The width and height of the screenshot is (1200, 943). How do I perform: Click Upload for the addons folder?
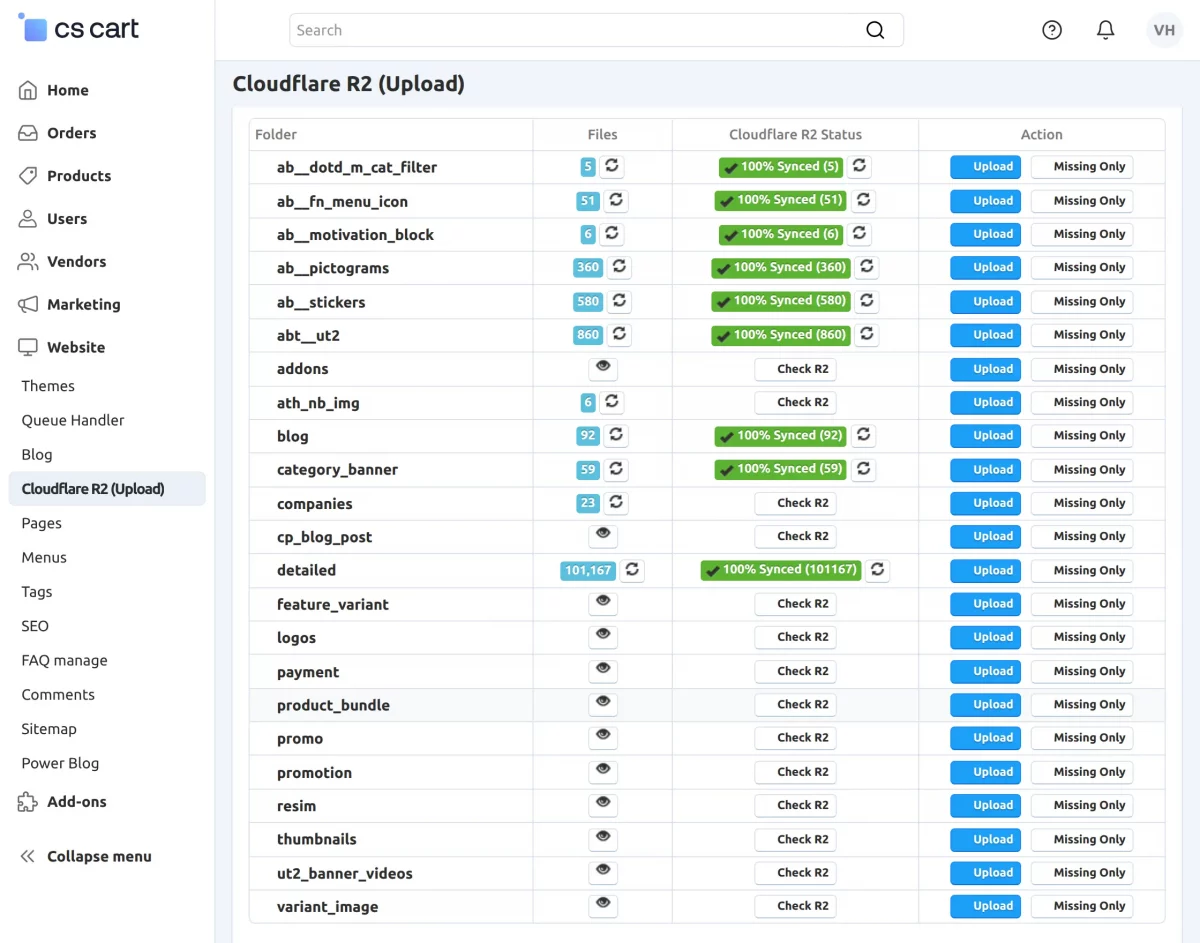click(x=985, y=368)
